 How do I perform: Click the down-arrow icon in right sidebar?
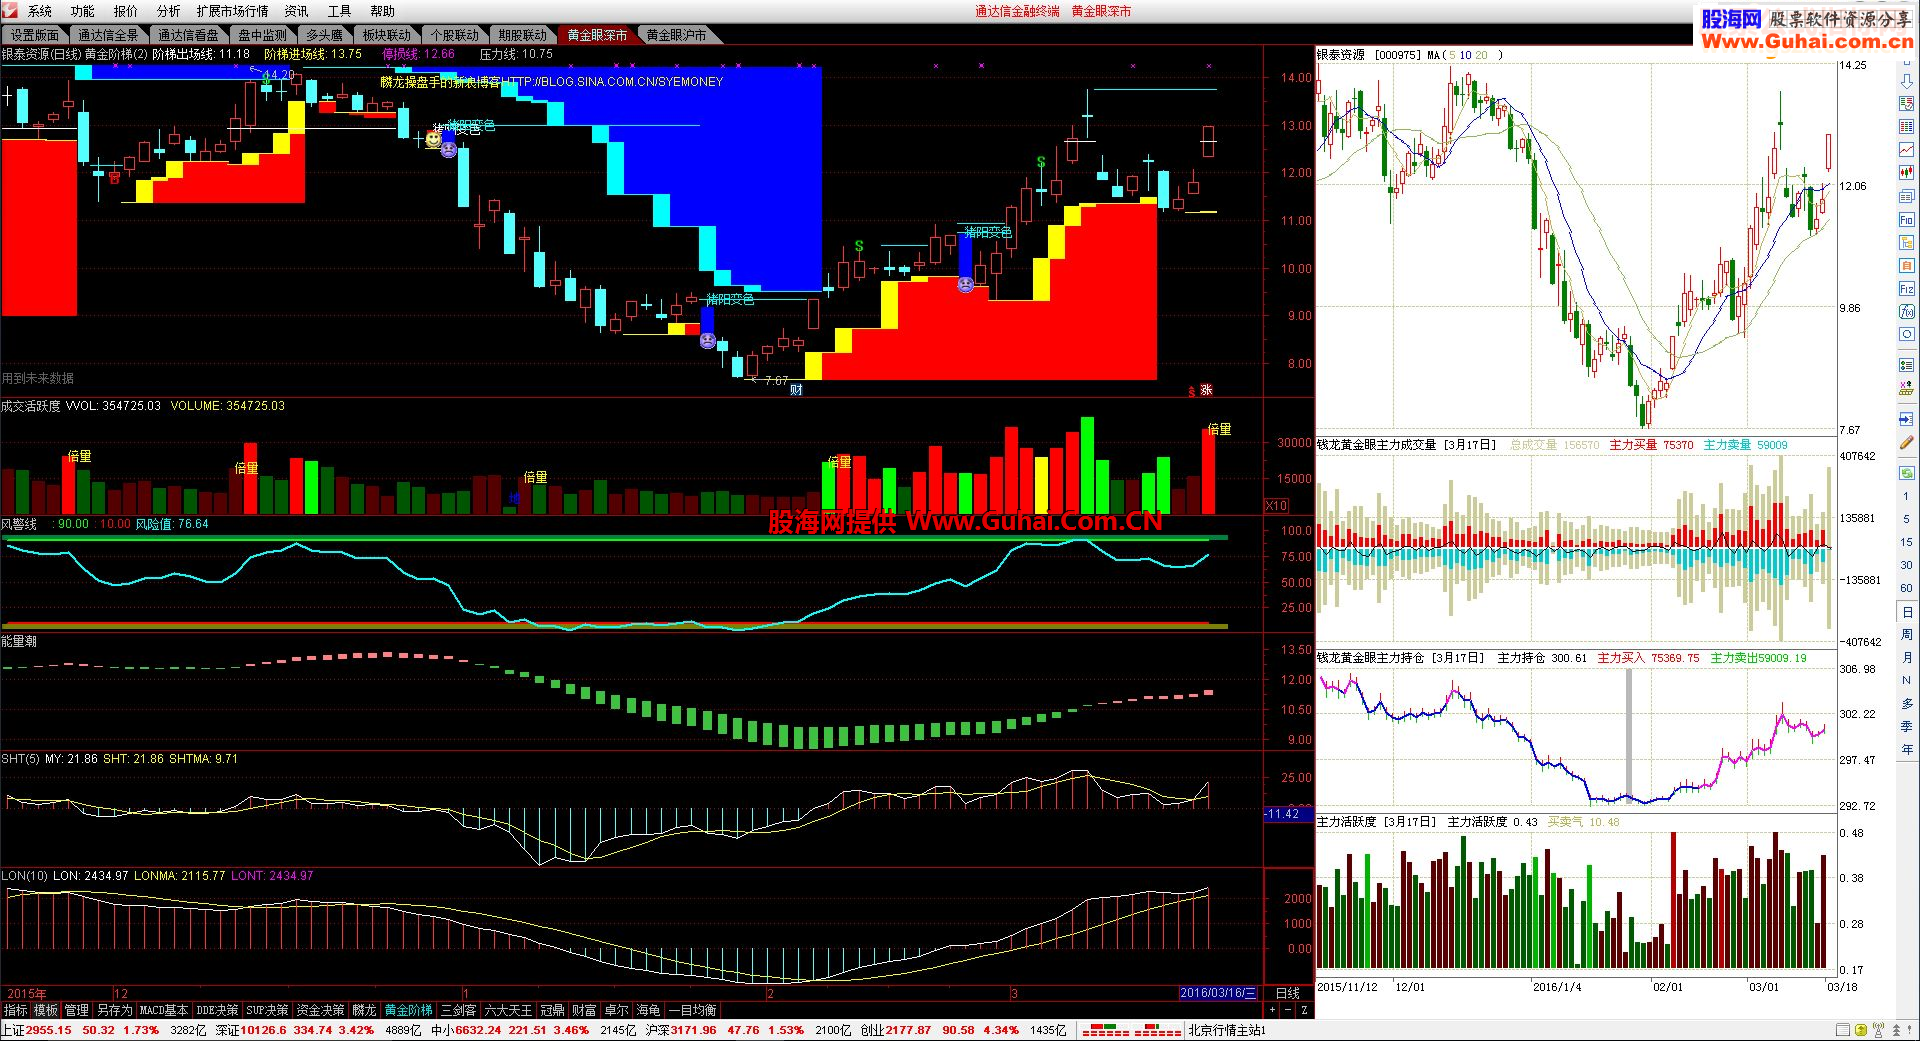pos(1906,81)
